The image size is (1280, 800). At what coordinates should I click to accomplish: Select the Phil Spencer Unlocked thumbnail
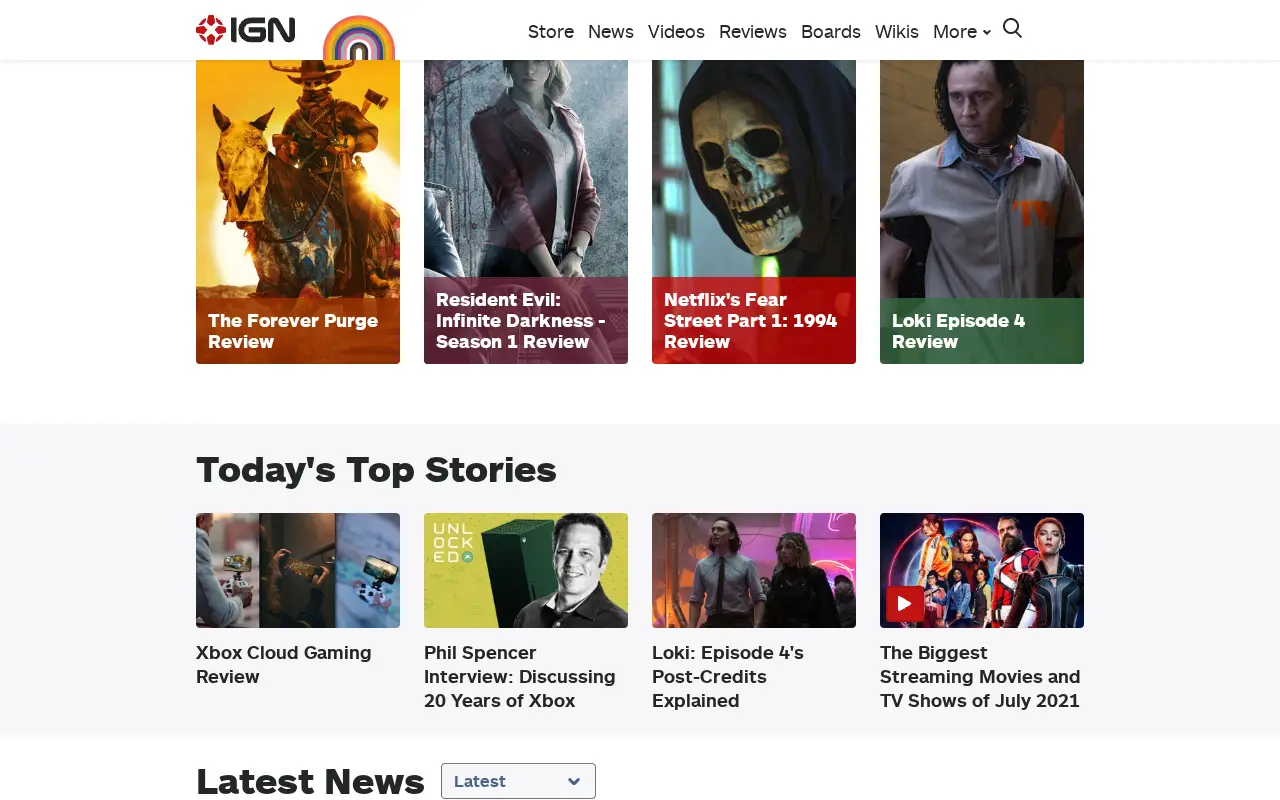click(526, 570)
